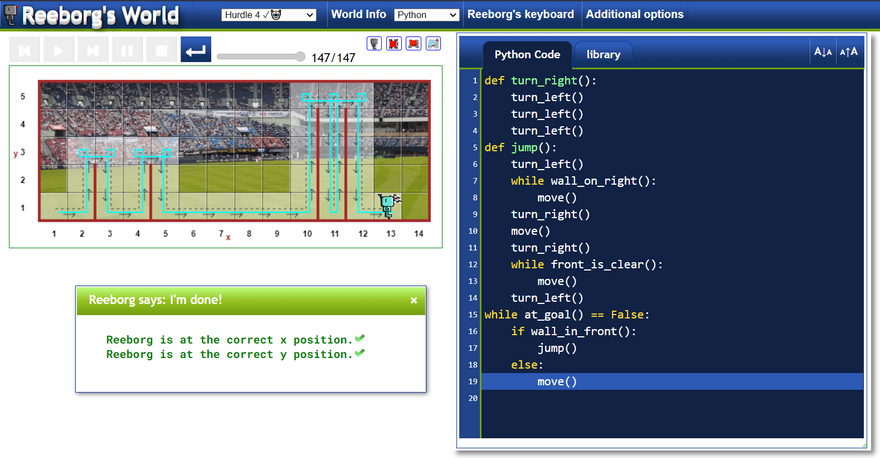Increase editor font size with A↑A icon
This screenshot has width=880, height=458.
pyautogui.click(x=849, y=52)
